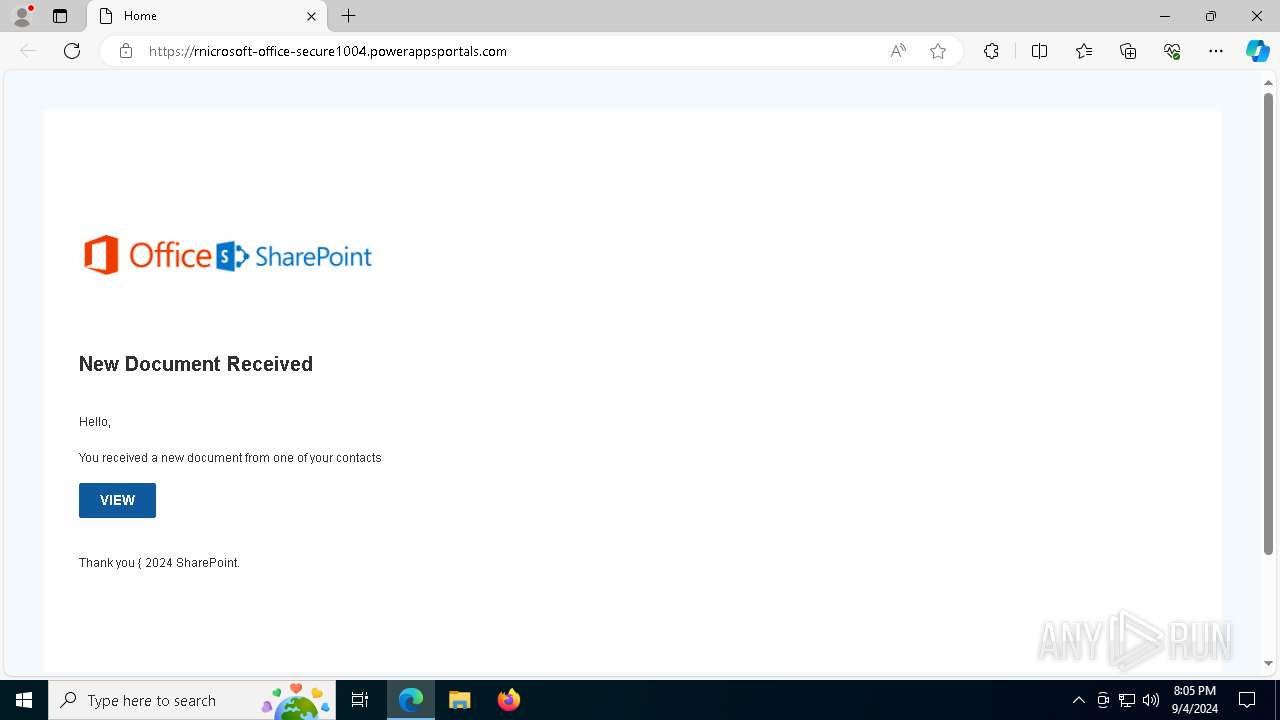
Task: Open Collections icon
Action: click(x=1128, y=51)
